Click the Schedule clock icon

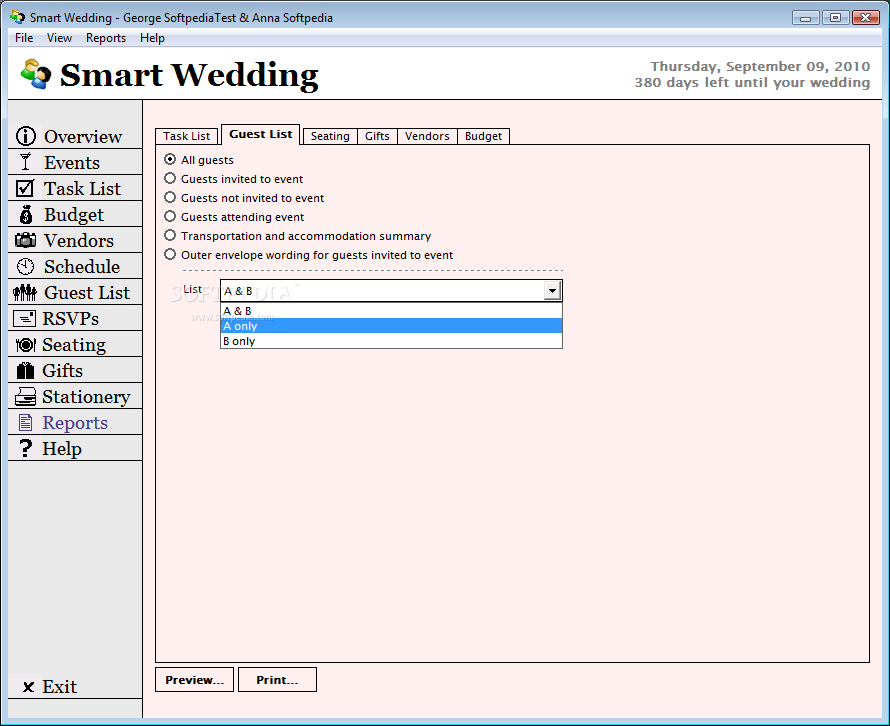tap(25, 266)
